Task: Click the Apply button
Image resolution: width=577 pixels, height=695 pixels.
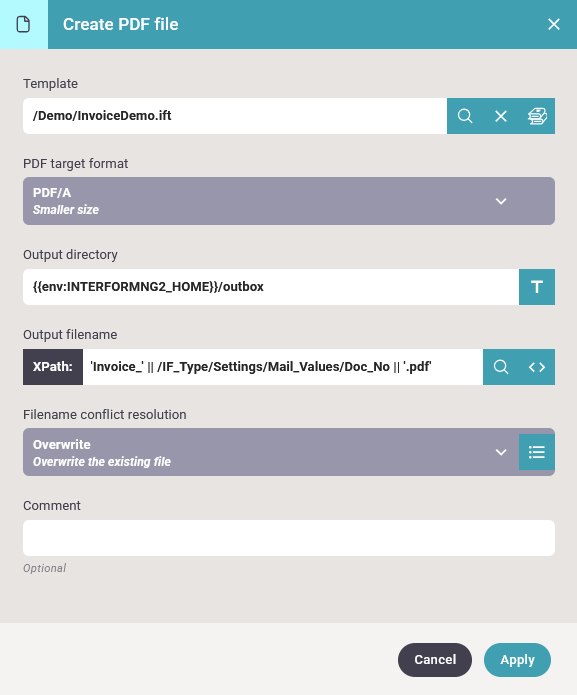Action: point(517,660)
